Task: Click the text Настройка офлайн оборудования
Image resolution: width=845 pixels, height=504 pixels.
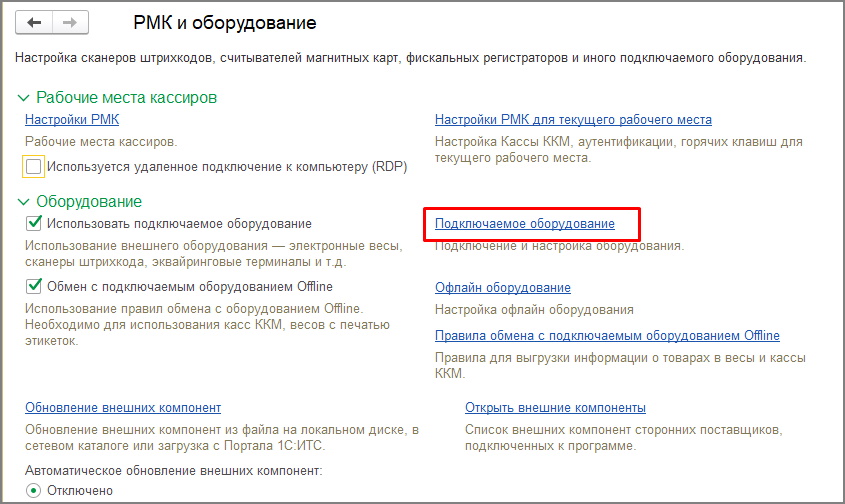Action: 534,309
